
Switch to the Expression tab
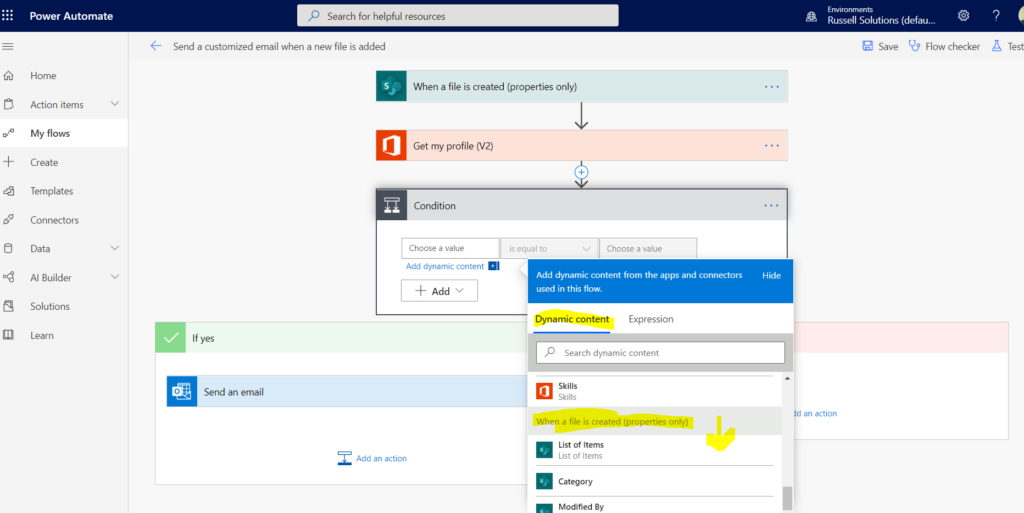click(x=650, y=320)
